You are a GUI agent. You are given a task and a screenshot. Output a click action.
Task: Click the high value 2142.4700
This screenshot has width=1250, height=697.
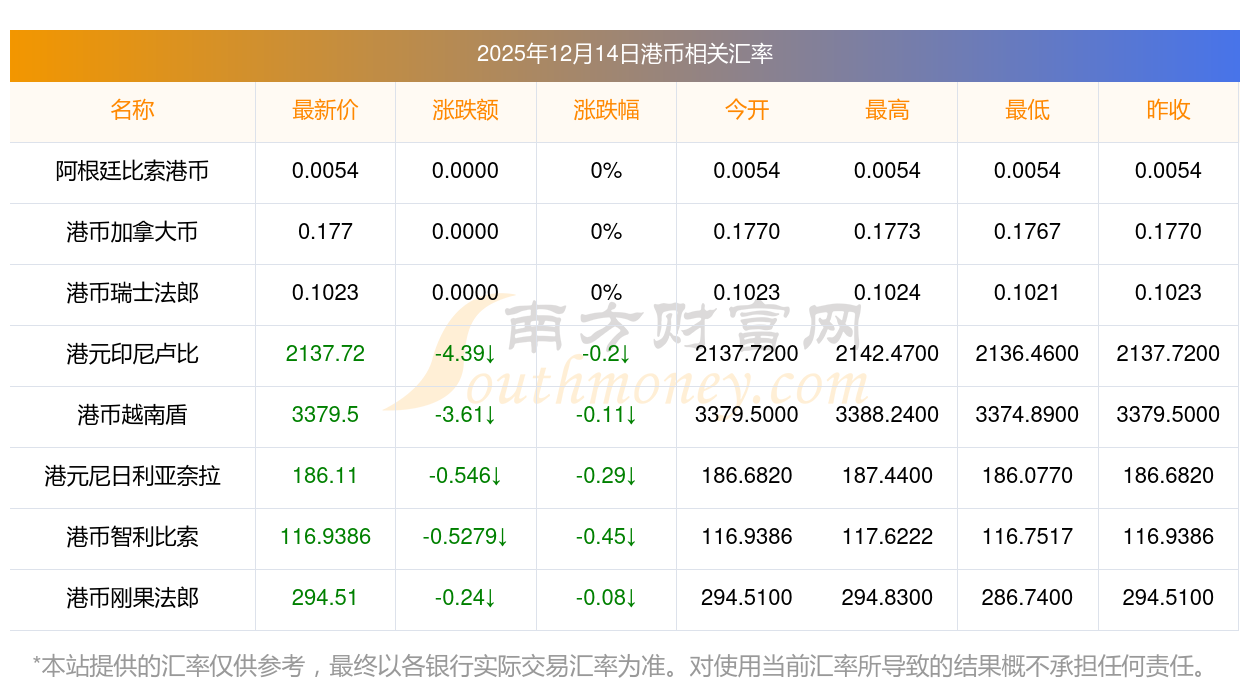click(x=887, y=354)
